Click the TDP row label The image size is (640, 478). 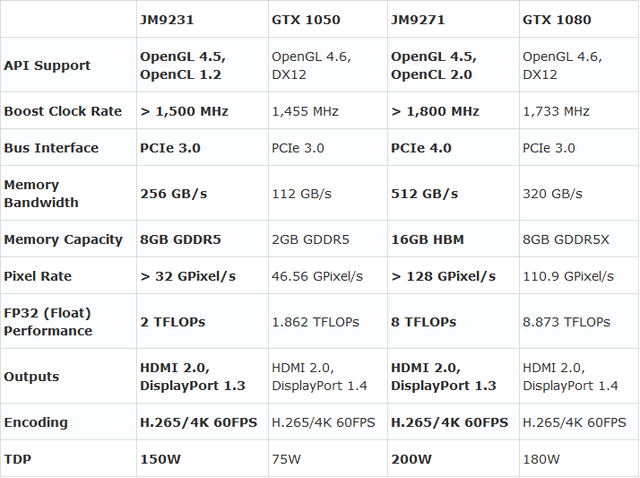point(18,459)
